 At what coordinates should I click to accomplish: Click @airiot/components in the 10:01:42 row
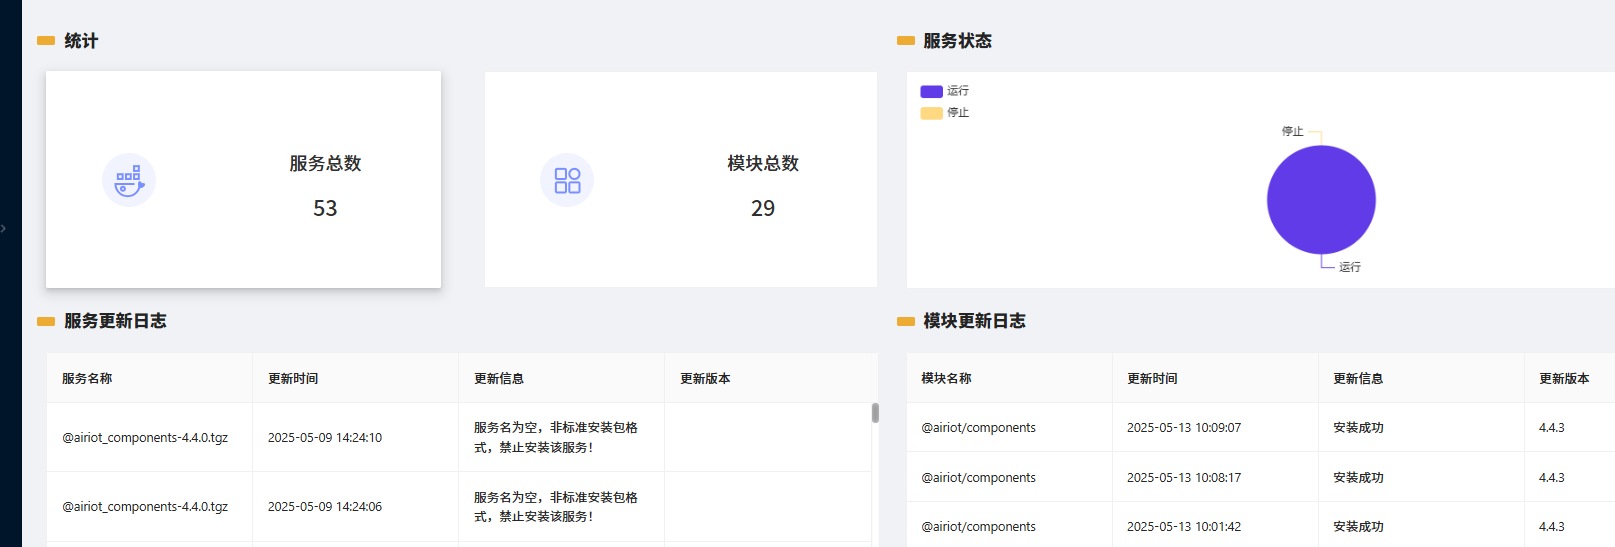pyautogui.click(x=978, y=527)
